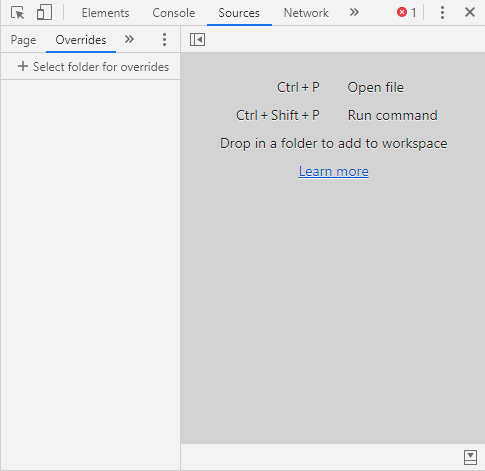The width and height of the screenshot is (485, 471).
Task: Hide the navigator sidebar pane icon
Action: click(x=197, y=40)
